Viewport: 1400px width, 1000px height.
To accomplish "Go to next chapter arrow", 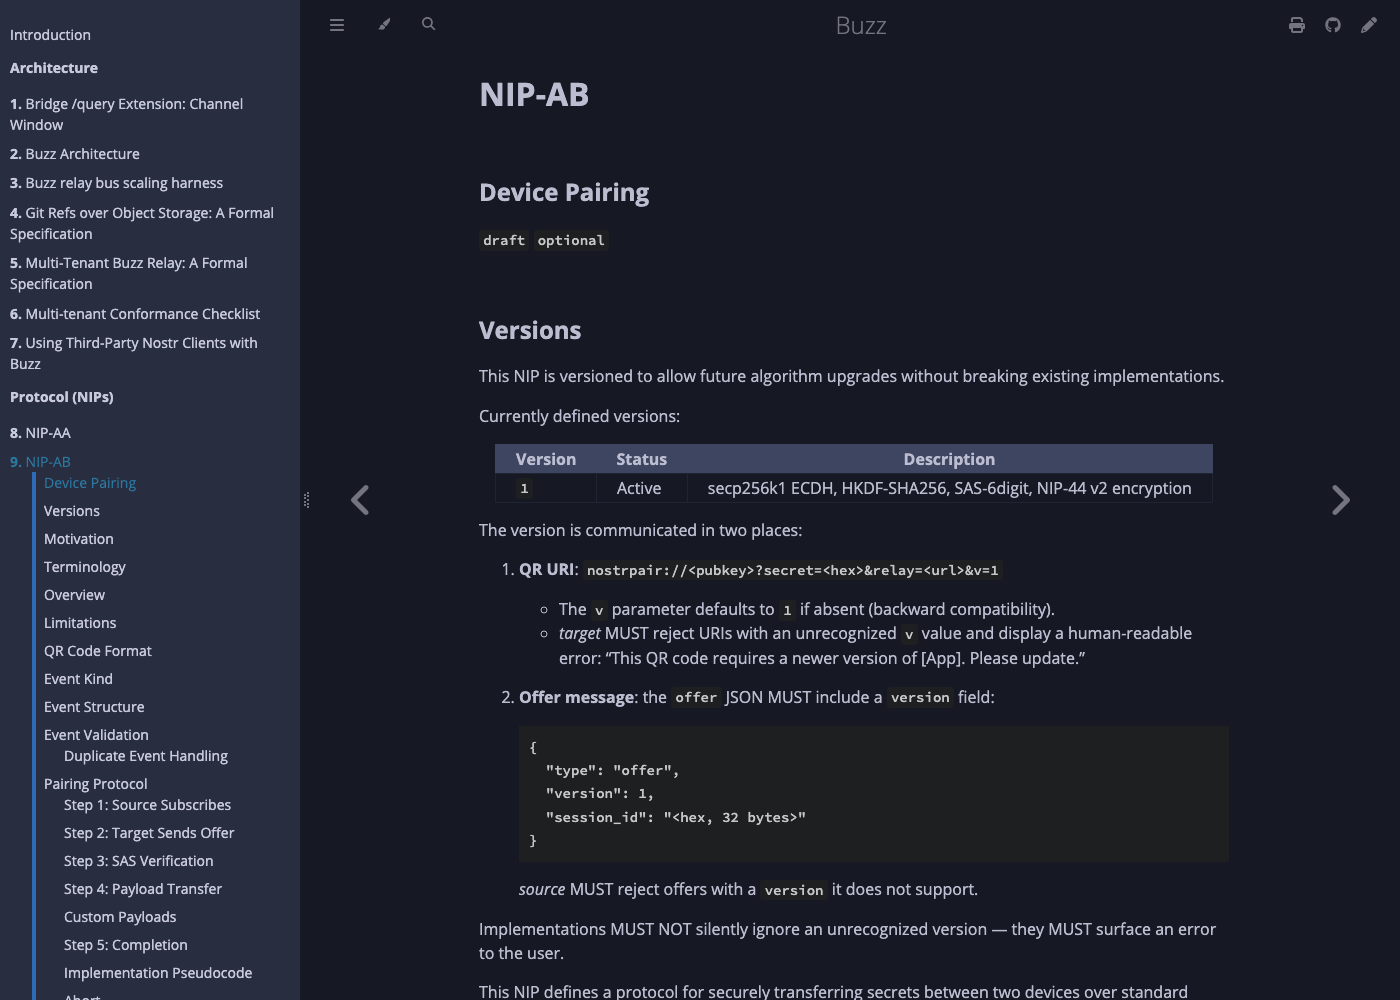I will pyautogui.click(x=1341, y=500).
